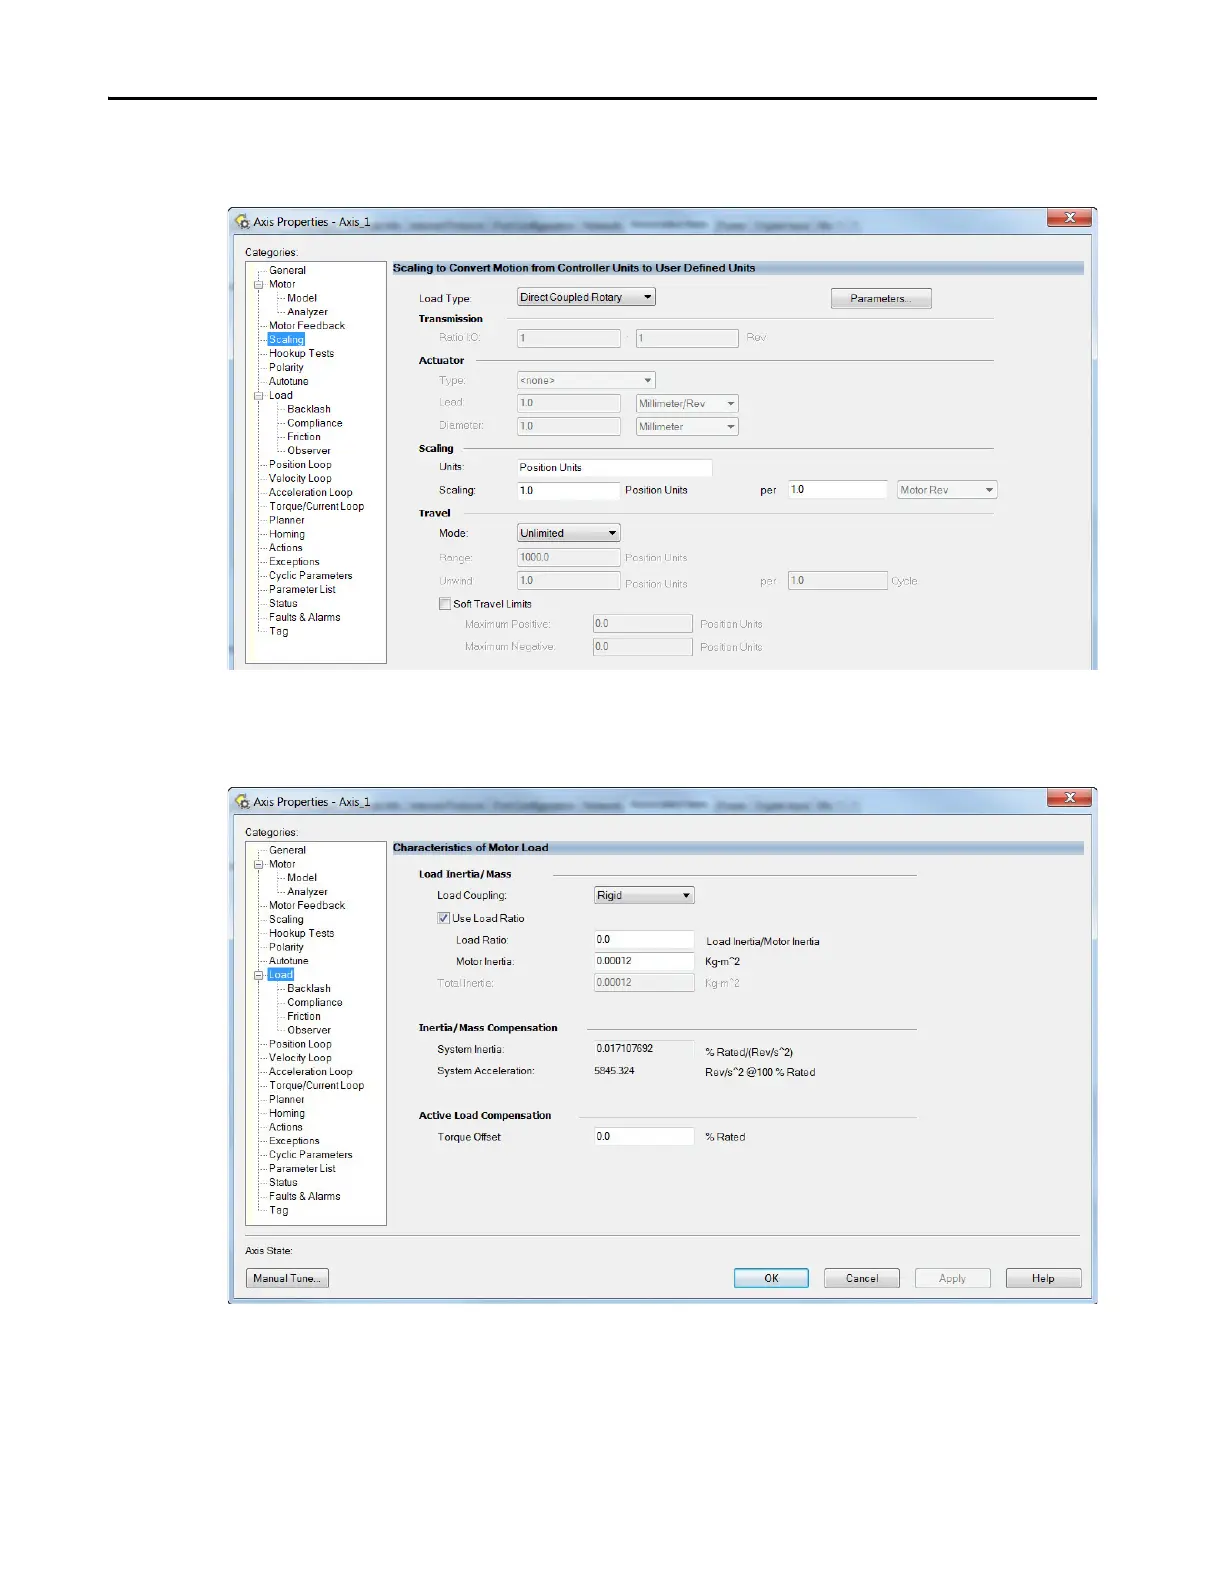Collapse the Load node in the top window tree
This screenshot has height=1584, width=1224.
click(258, 395)
